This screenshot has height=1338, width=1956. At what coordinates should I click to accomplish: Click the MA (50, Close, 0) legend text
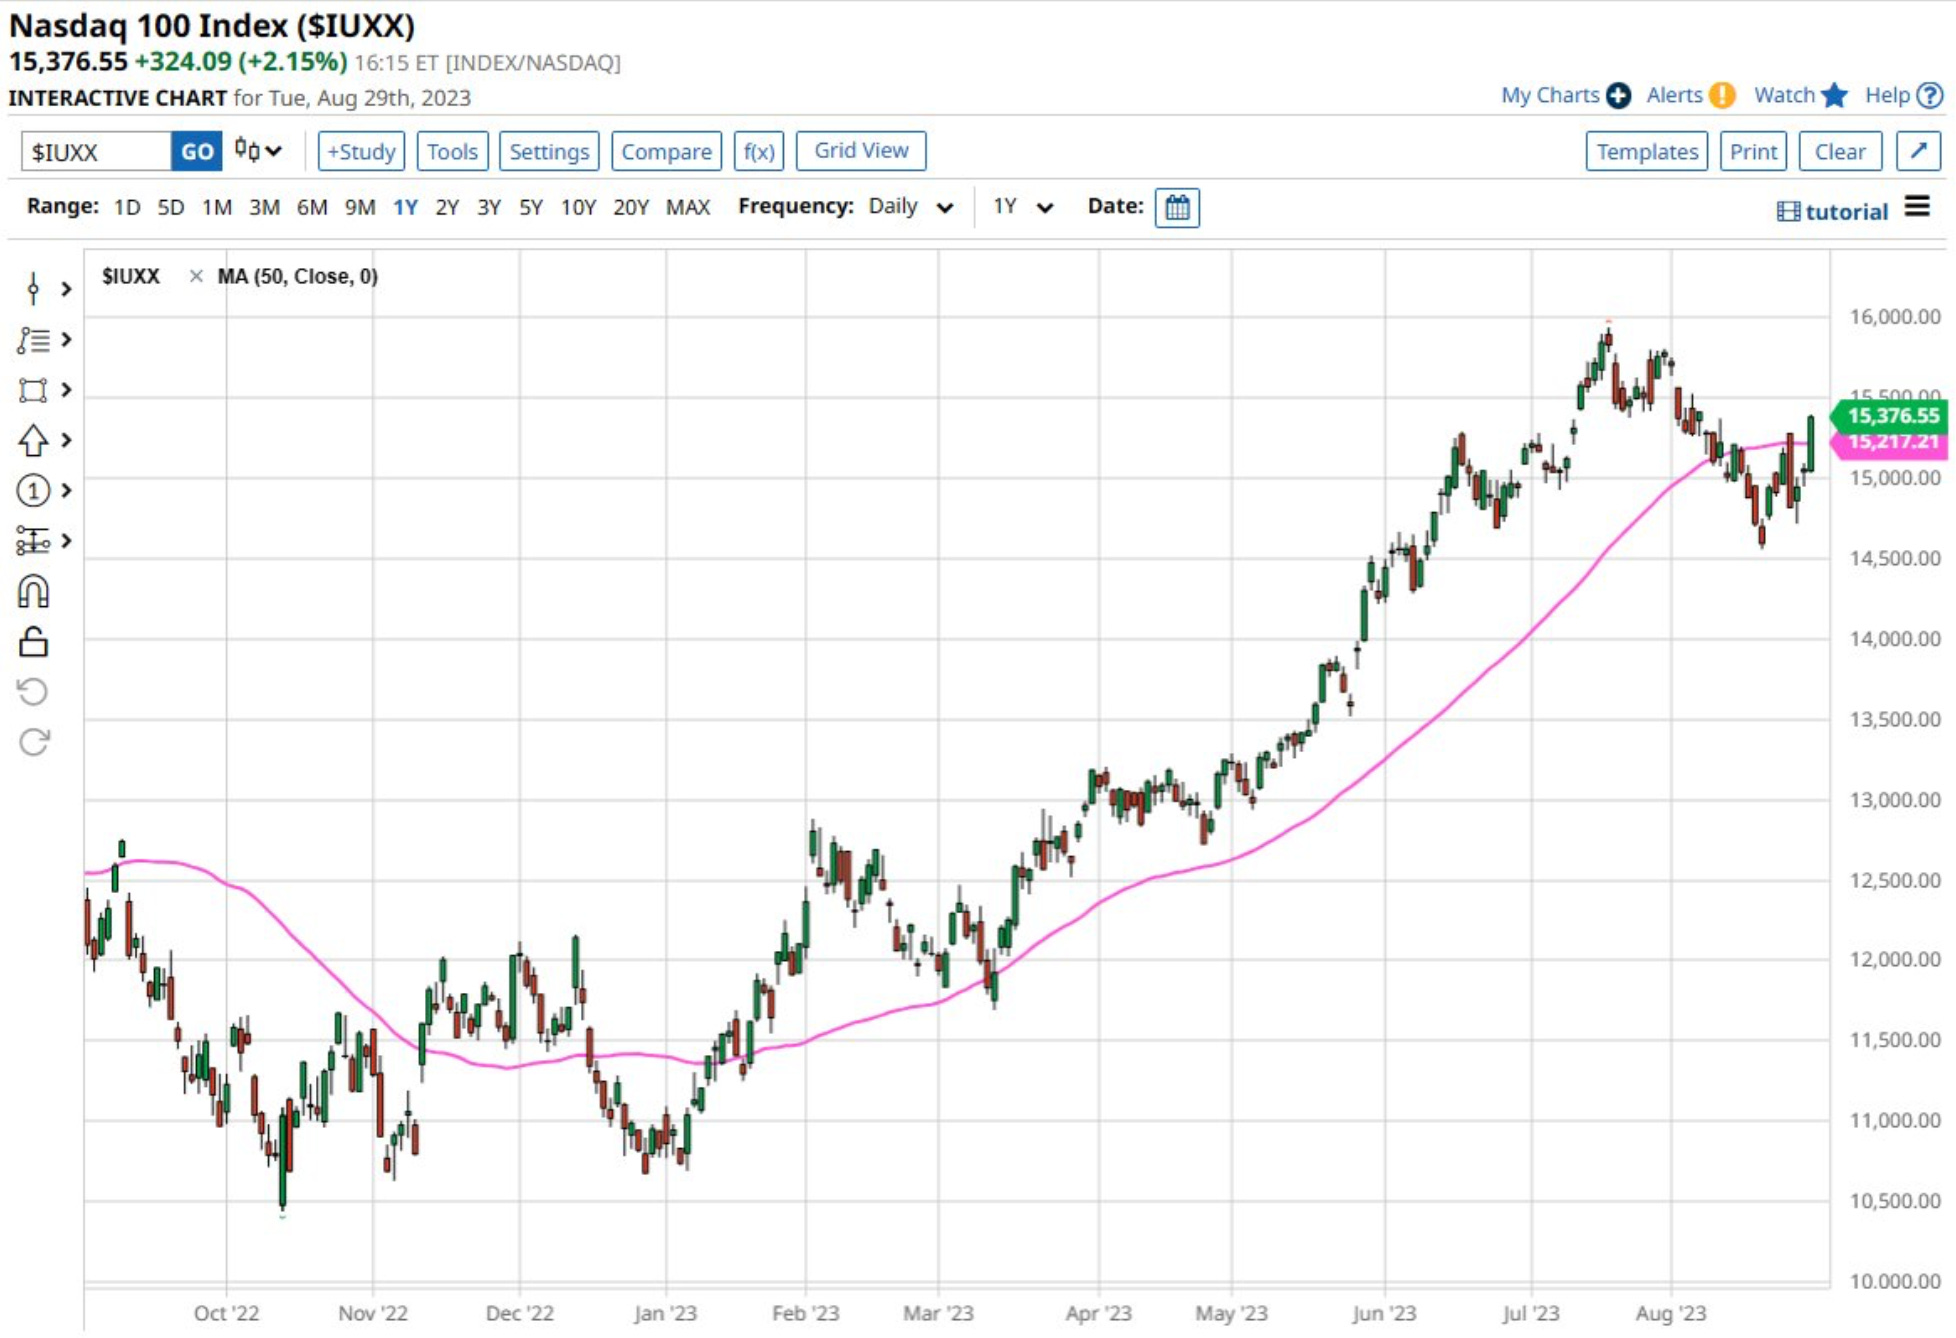point(298,276)
